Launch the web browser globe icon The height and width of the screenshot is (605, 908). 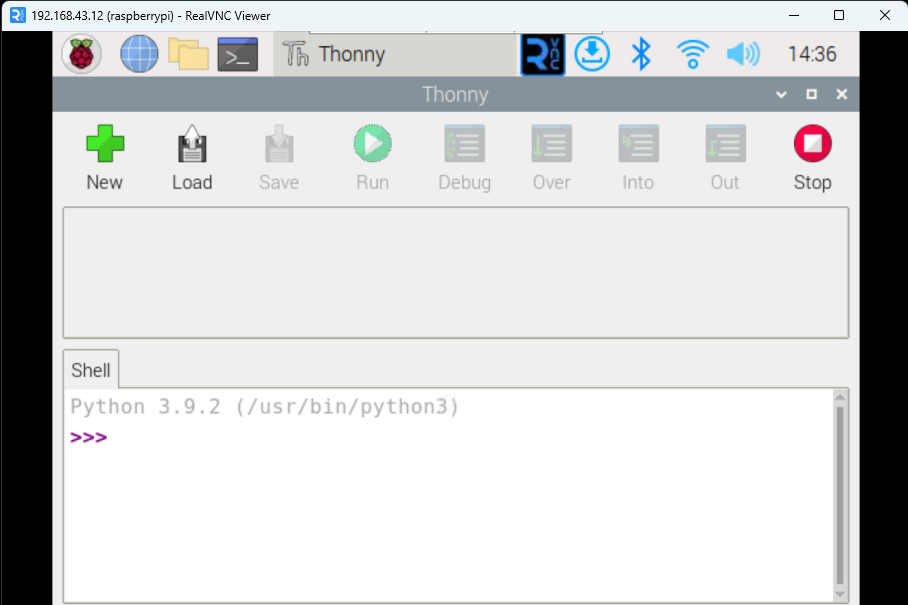(x=139, y=54)
